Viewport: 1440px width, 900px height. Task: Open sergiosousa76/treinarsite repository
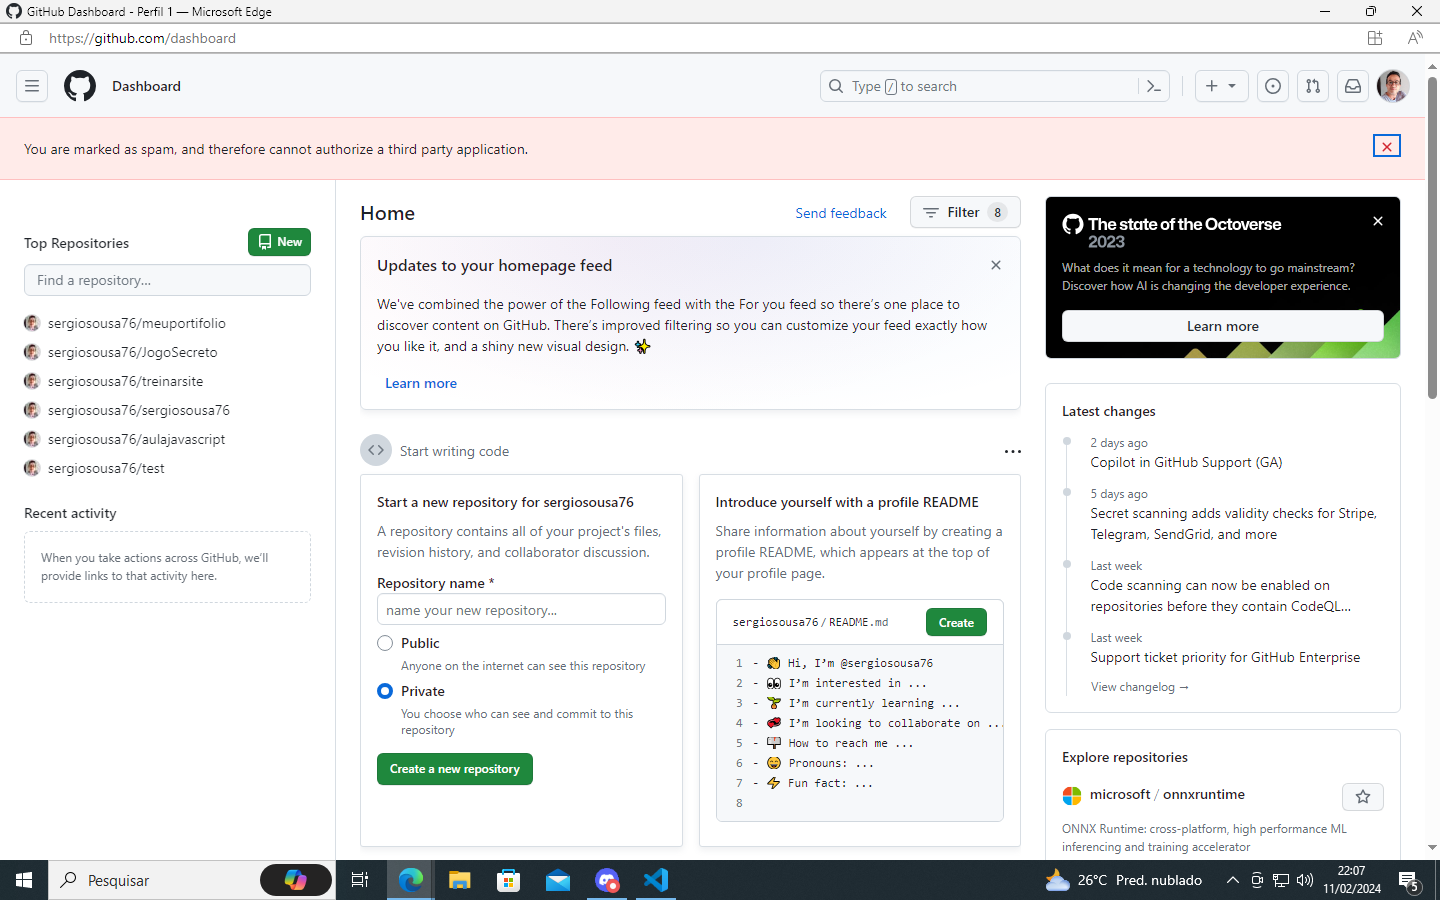(x=125, y=381)
